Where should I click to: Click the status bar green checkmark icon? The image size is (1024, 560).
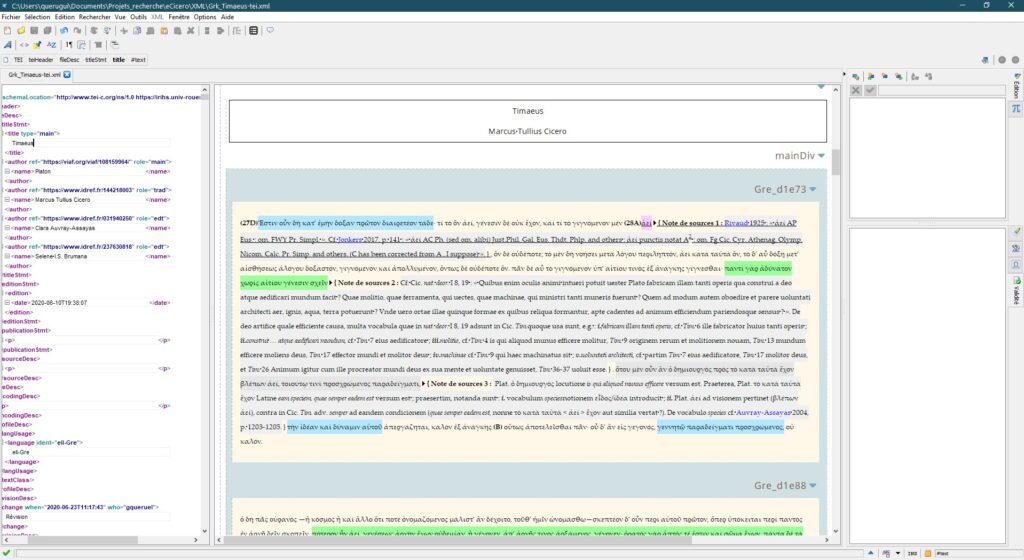pos(7,553)
